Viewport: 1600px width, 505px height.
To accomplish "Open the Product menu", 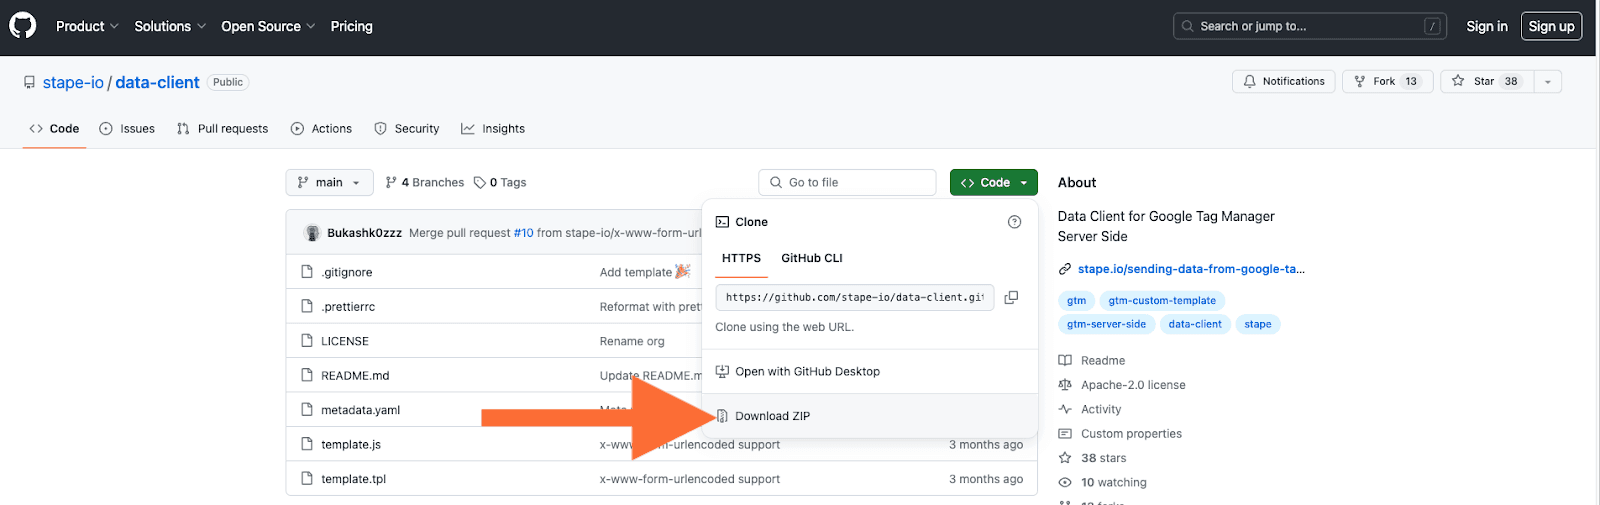I will [x=87, y=26].
